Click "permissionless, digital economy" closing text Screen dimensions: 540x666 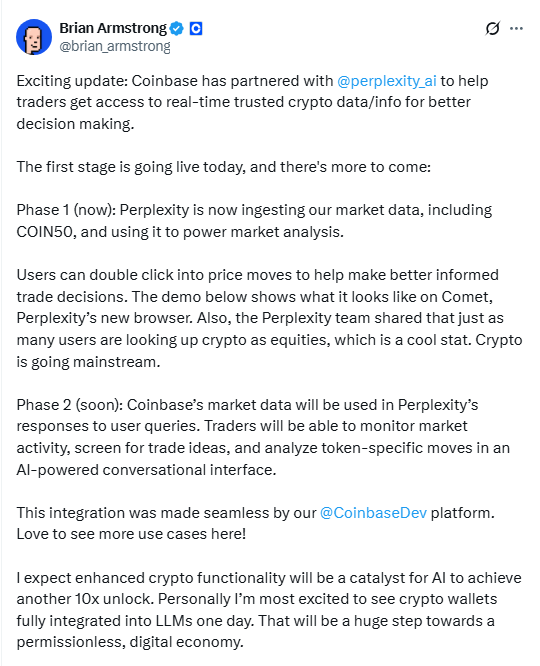[130, 642]
